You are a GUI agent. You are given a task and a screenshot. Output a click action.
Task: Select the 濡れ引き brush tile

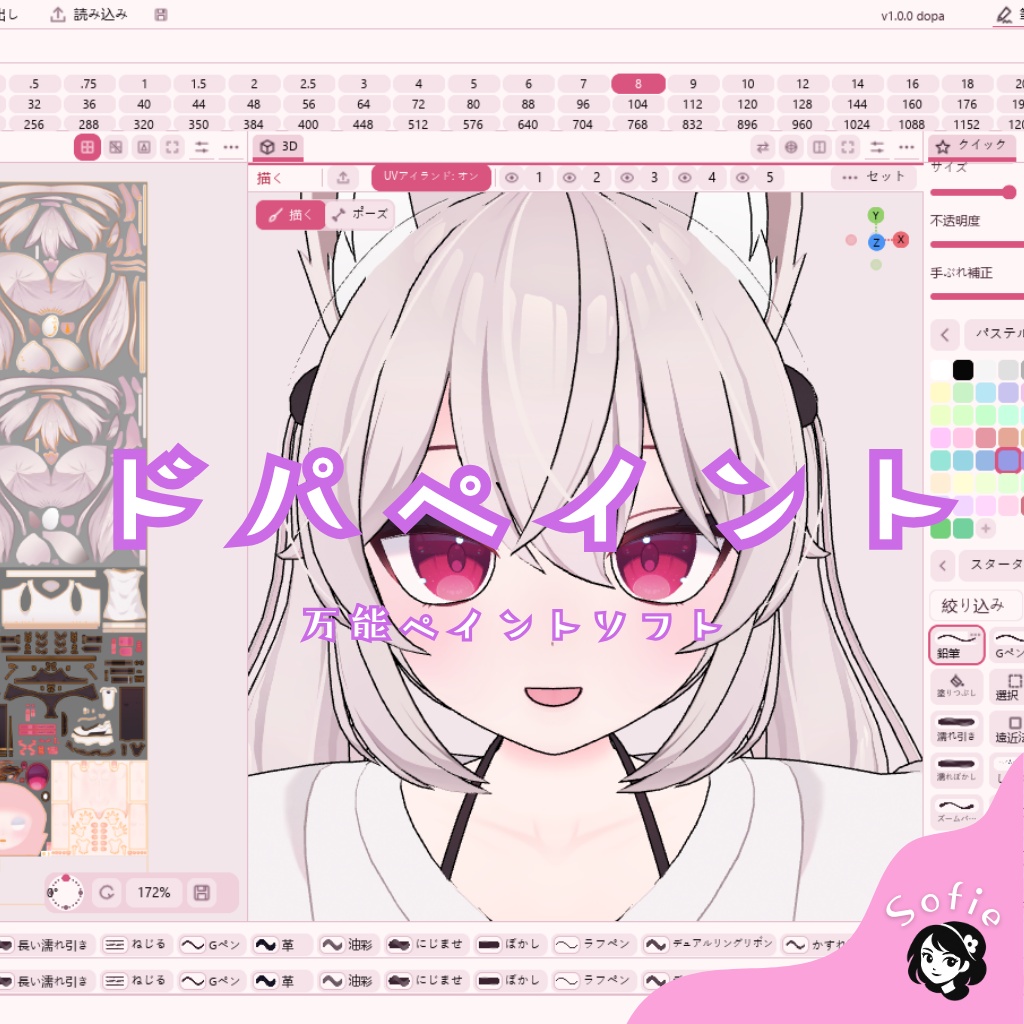pyautogui.click(x=957, y=728)
